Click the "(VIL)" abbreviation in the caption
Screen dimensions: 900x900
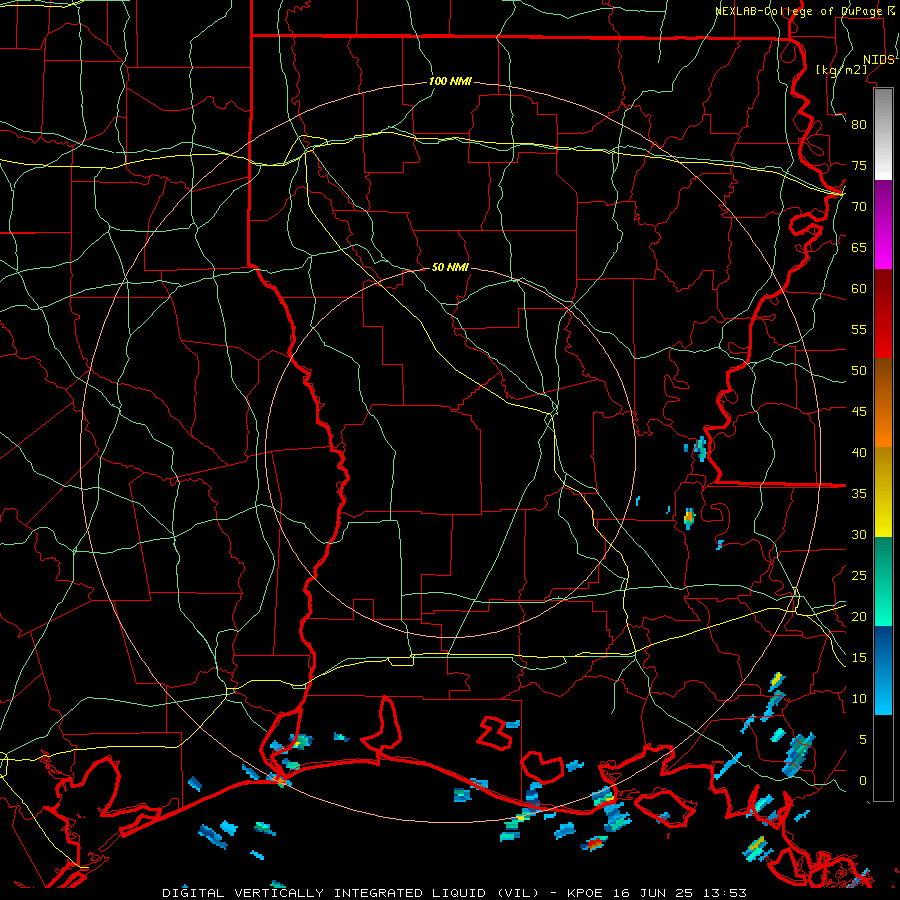(x=518, y=893)
